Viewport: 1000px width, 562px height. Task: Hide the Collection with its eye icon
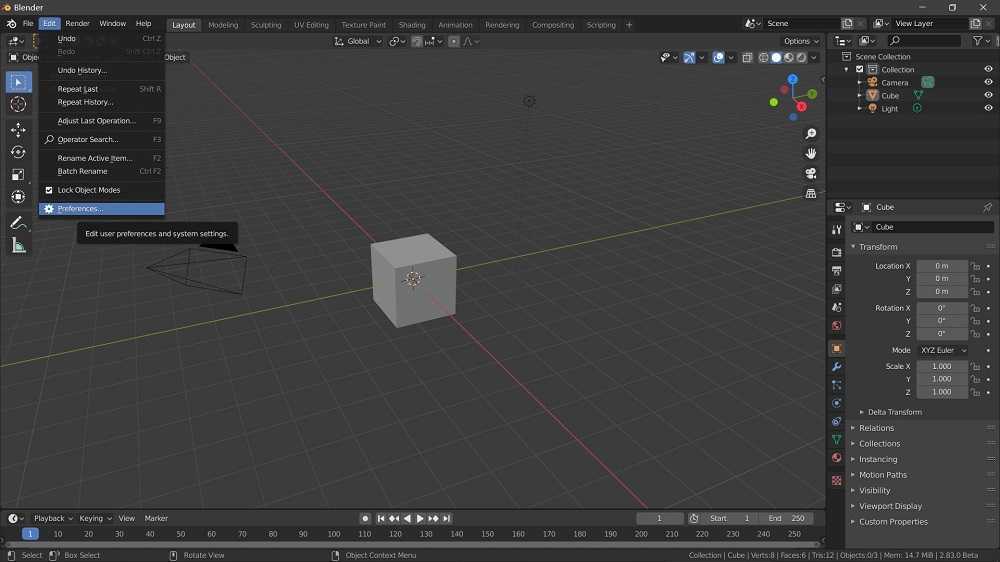point(988,70)
